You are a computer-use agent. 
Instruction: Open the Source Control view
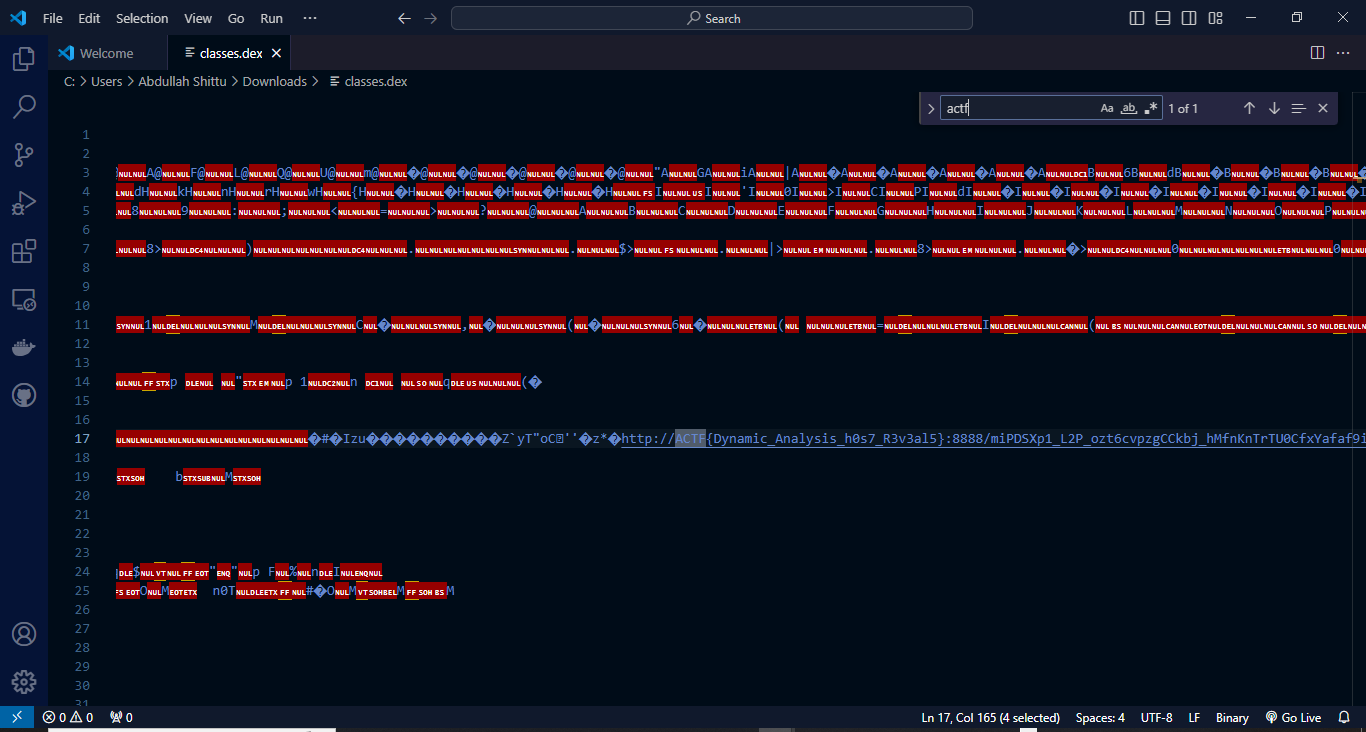(24, 155)
